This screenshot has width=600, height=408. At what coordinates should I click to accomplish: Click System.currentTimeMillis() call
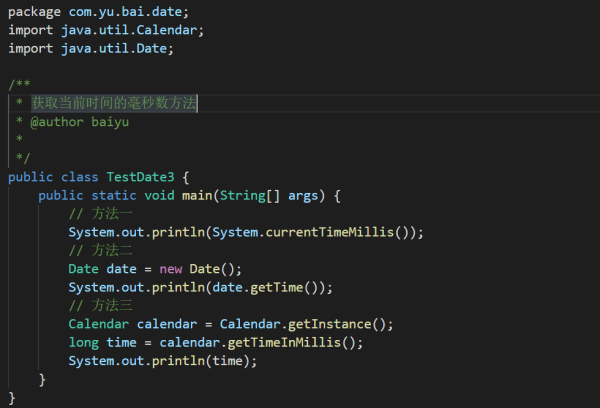314,232
